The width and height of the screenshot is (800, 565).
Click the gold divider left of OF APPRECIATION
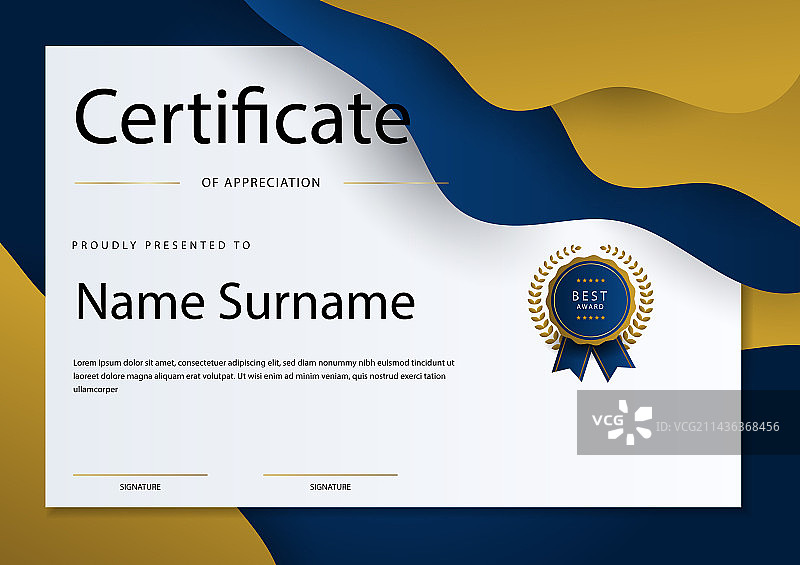pyautogui.click(x=127, y=183)
